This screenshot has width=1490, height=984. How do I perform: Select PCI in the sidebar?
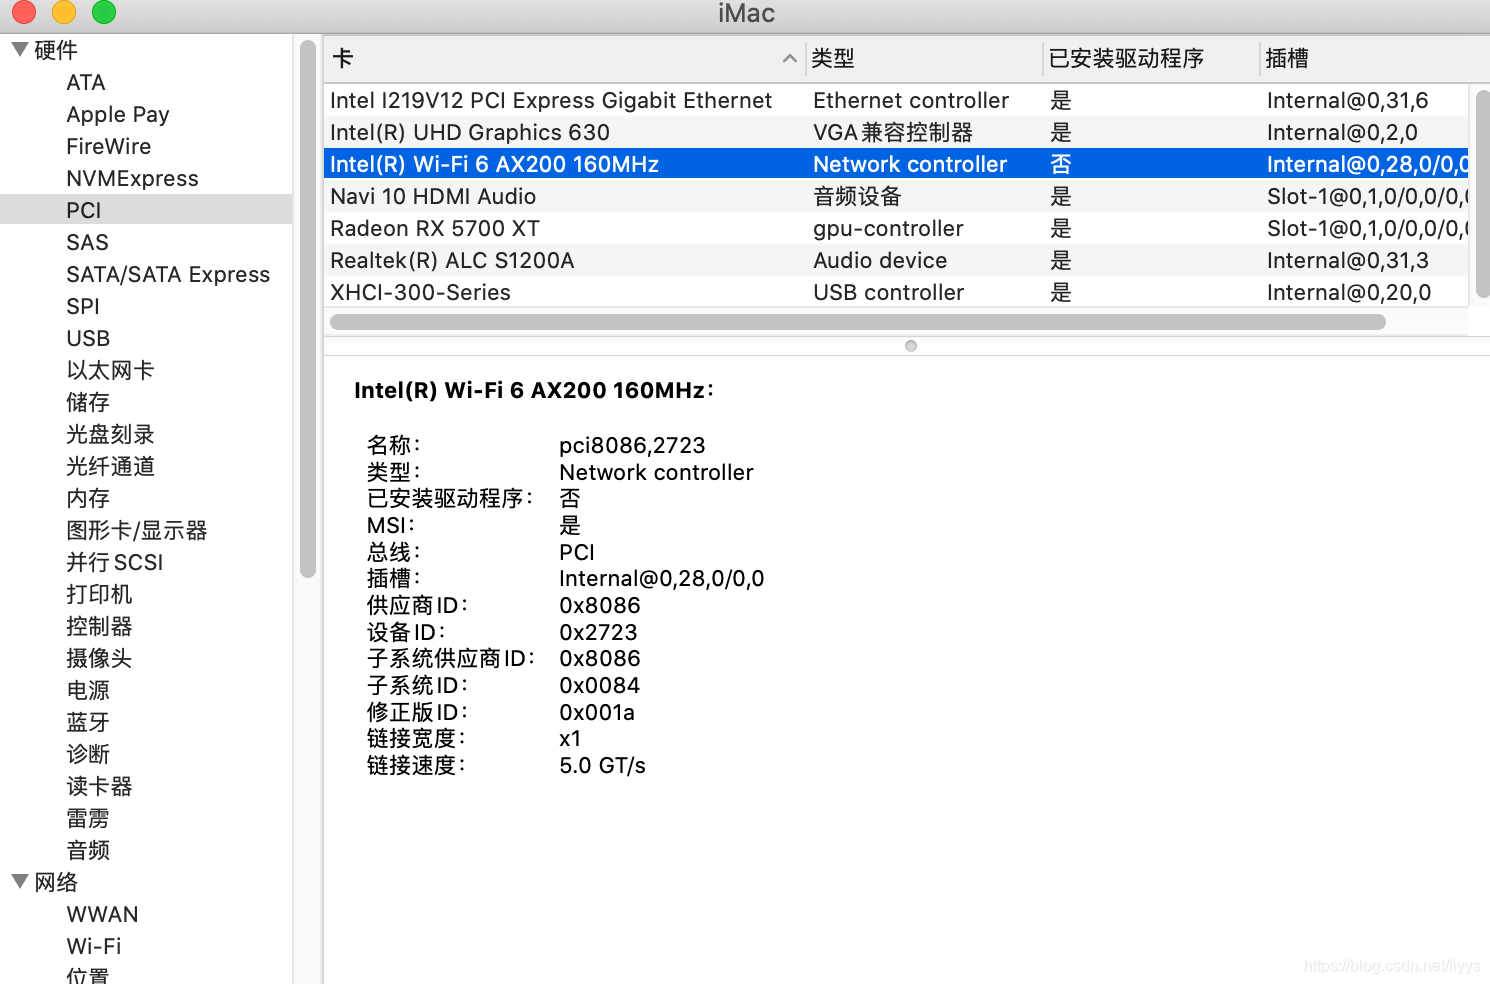pyautogui.click(x=84, y=210)
